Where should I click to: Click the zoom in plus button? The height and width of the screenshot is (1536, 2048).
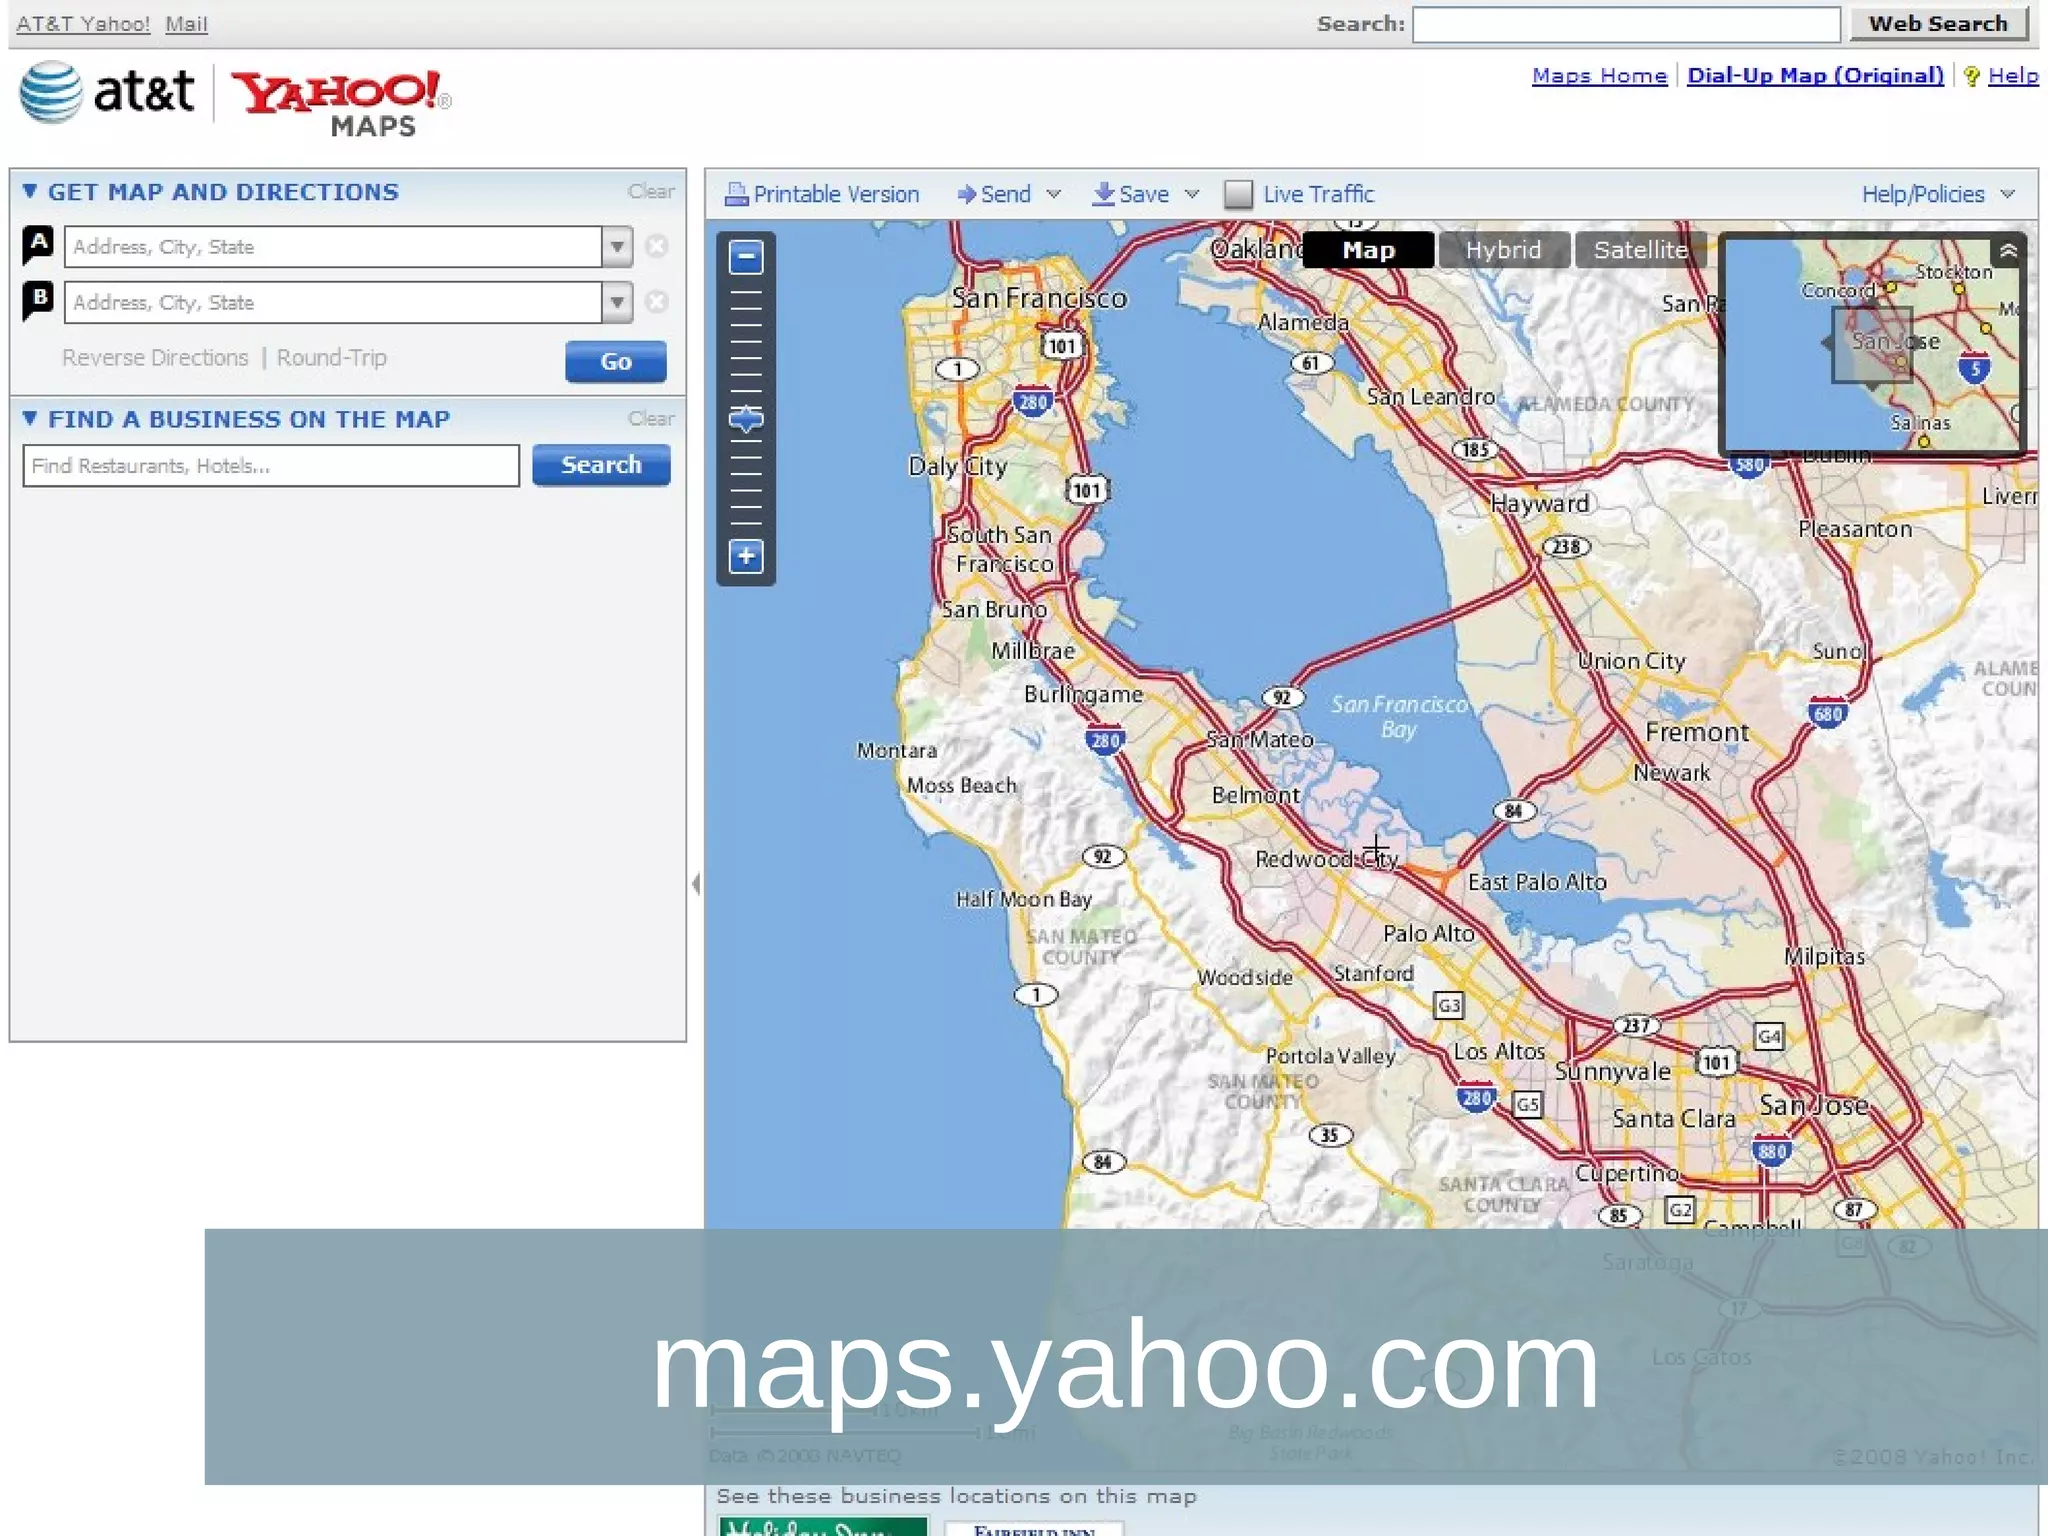click(746, 556)
